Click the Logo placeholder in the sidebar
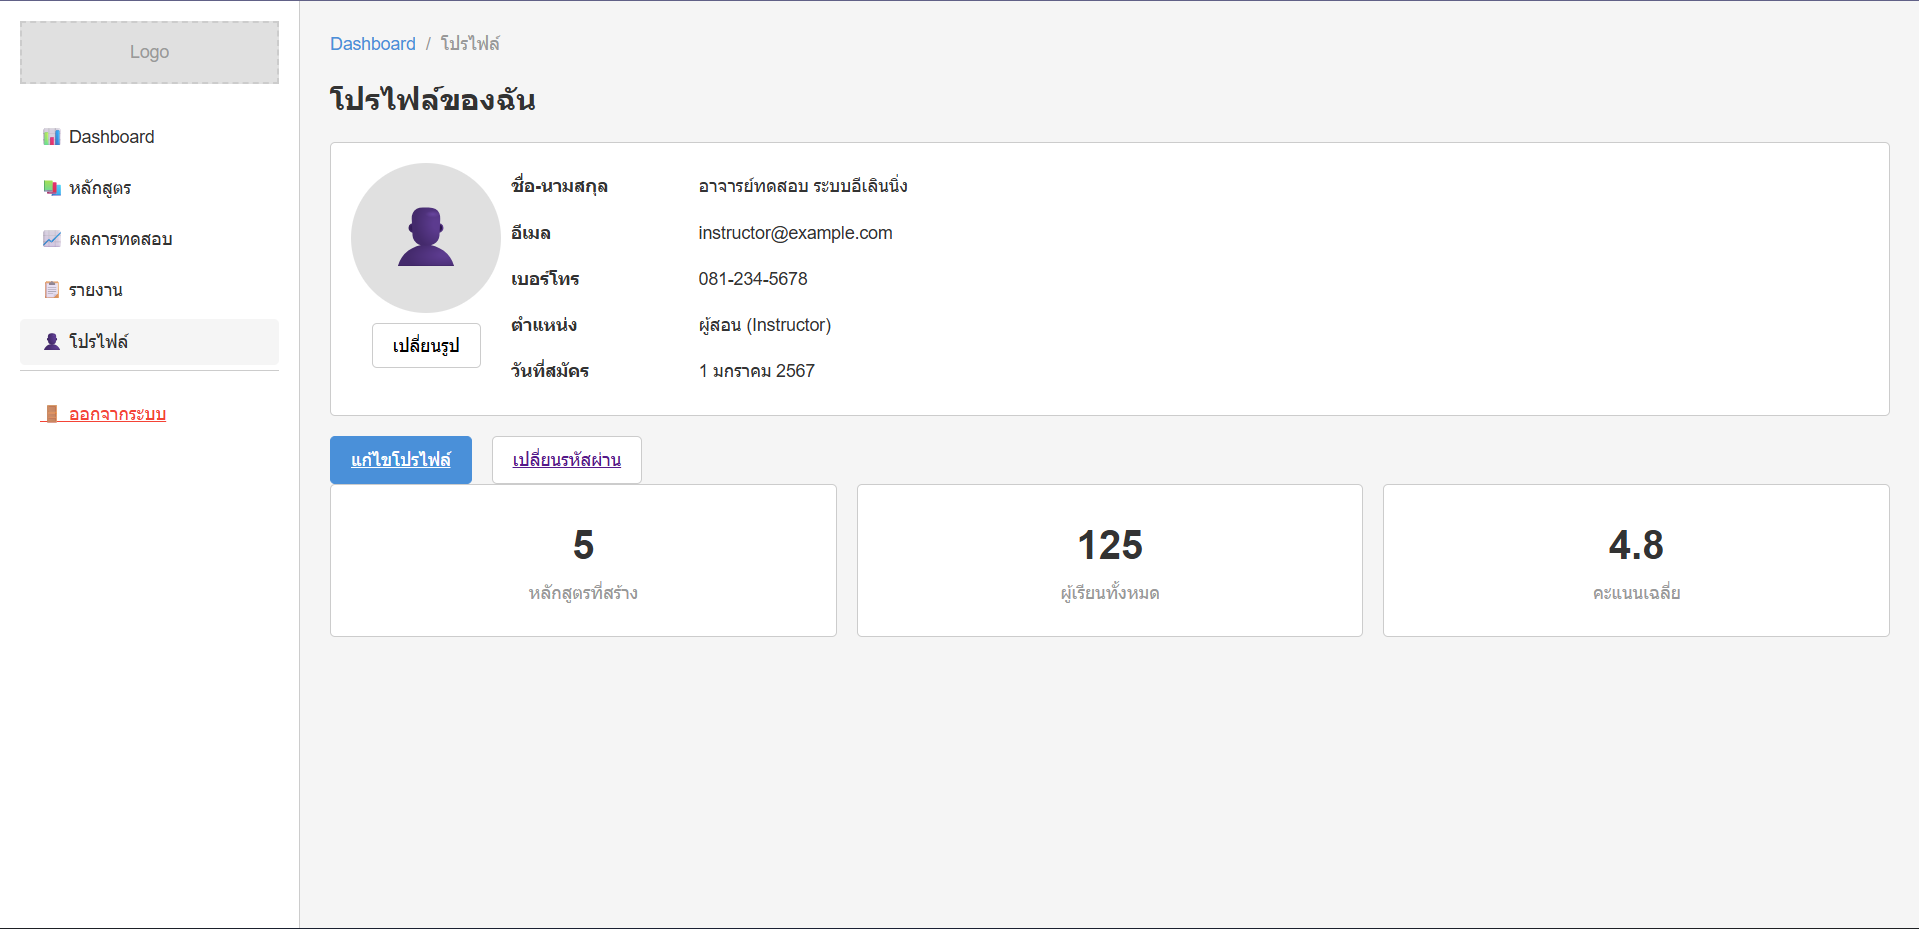 tap(149, 52)
